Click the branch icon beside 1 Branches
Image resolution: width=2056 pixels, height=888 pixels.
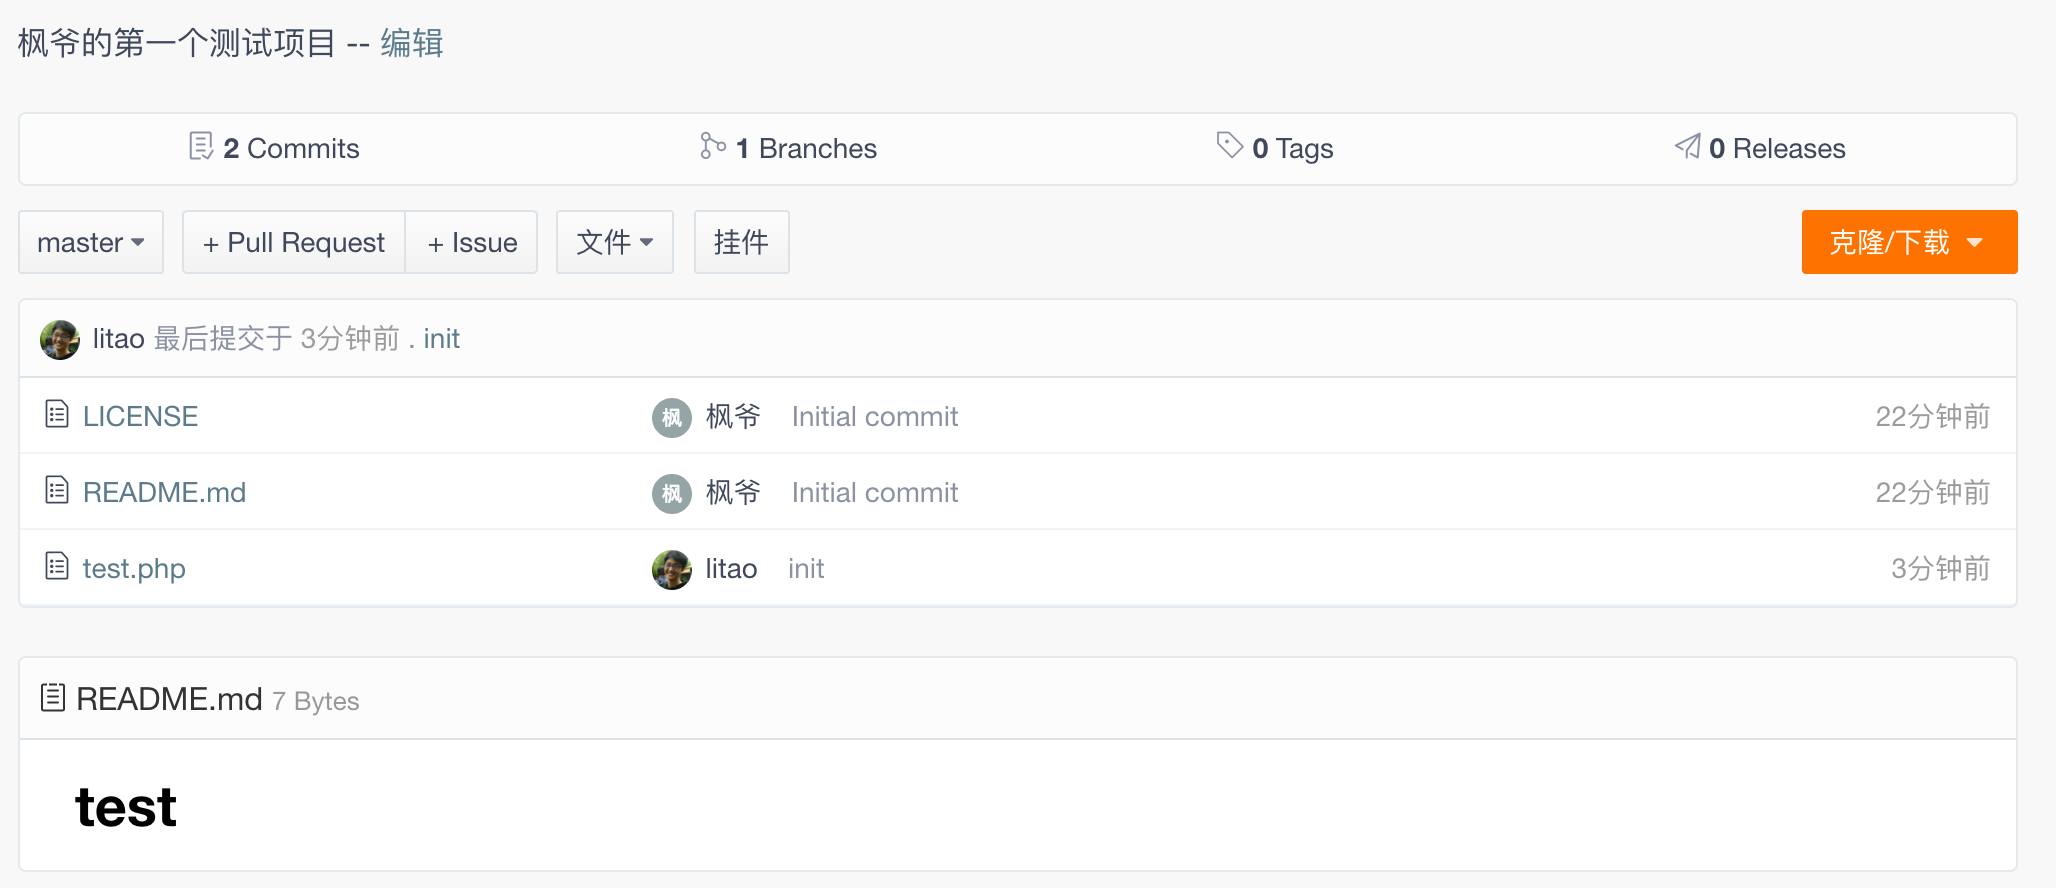click(x=712, y=146)
